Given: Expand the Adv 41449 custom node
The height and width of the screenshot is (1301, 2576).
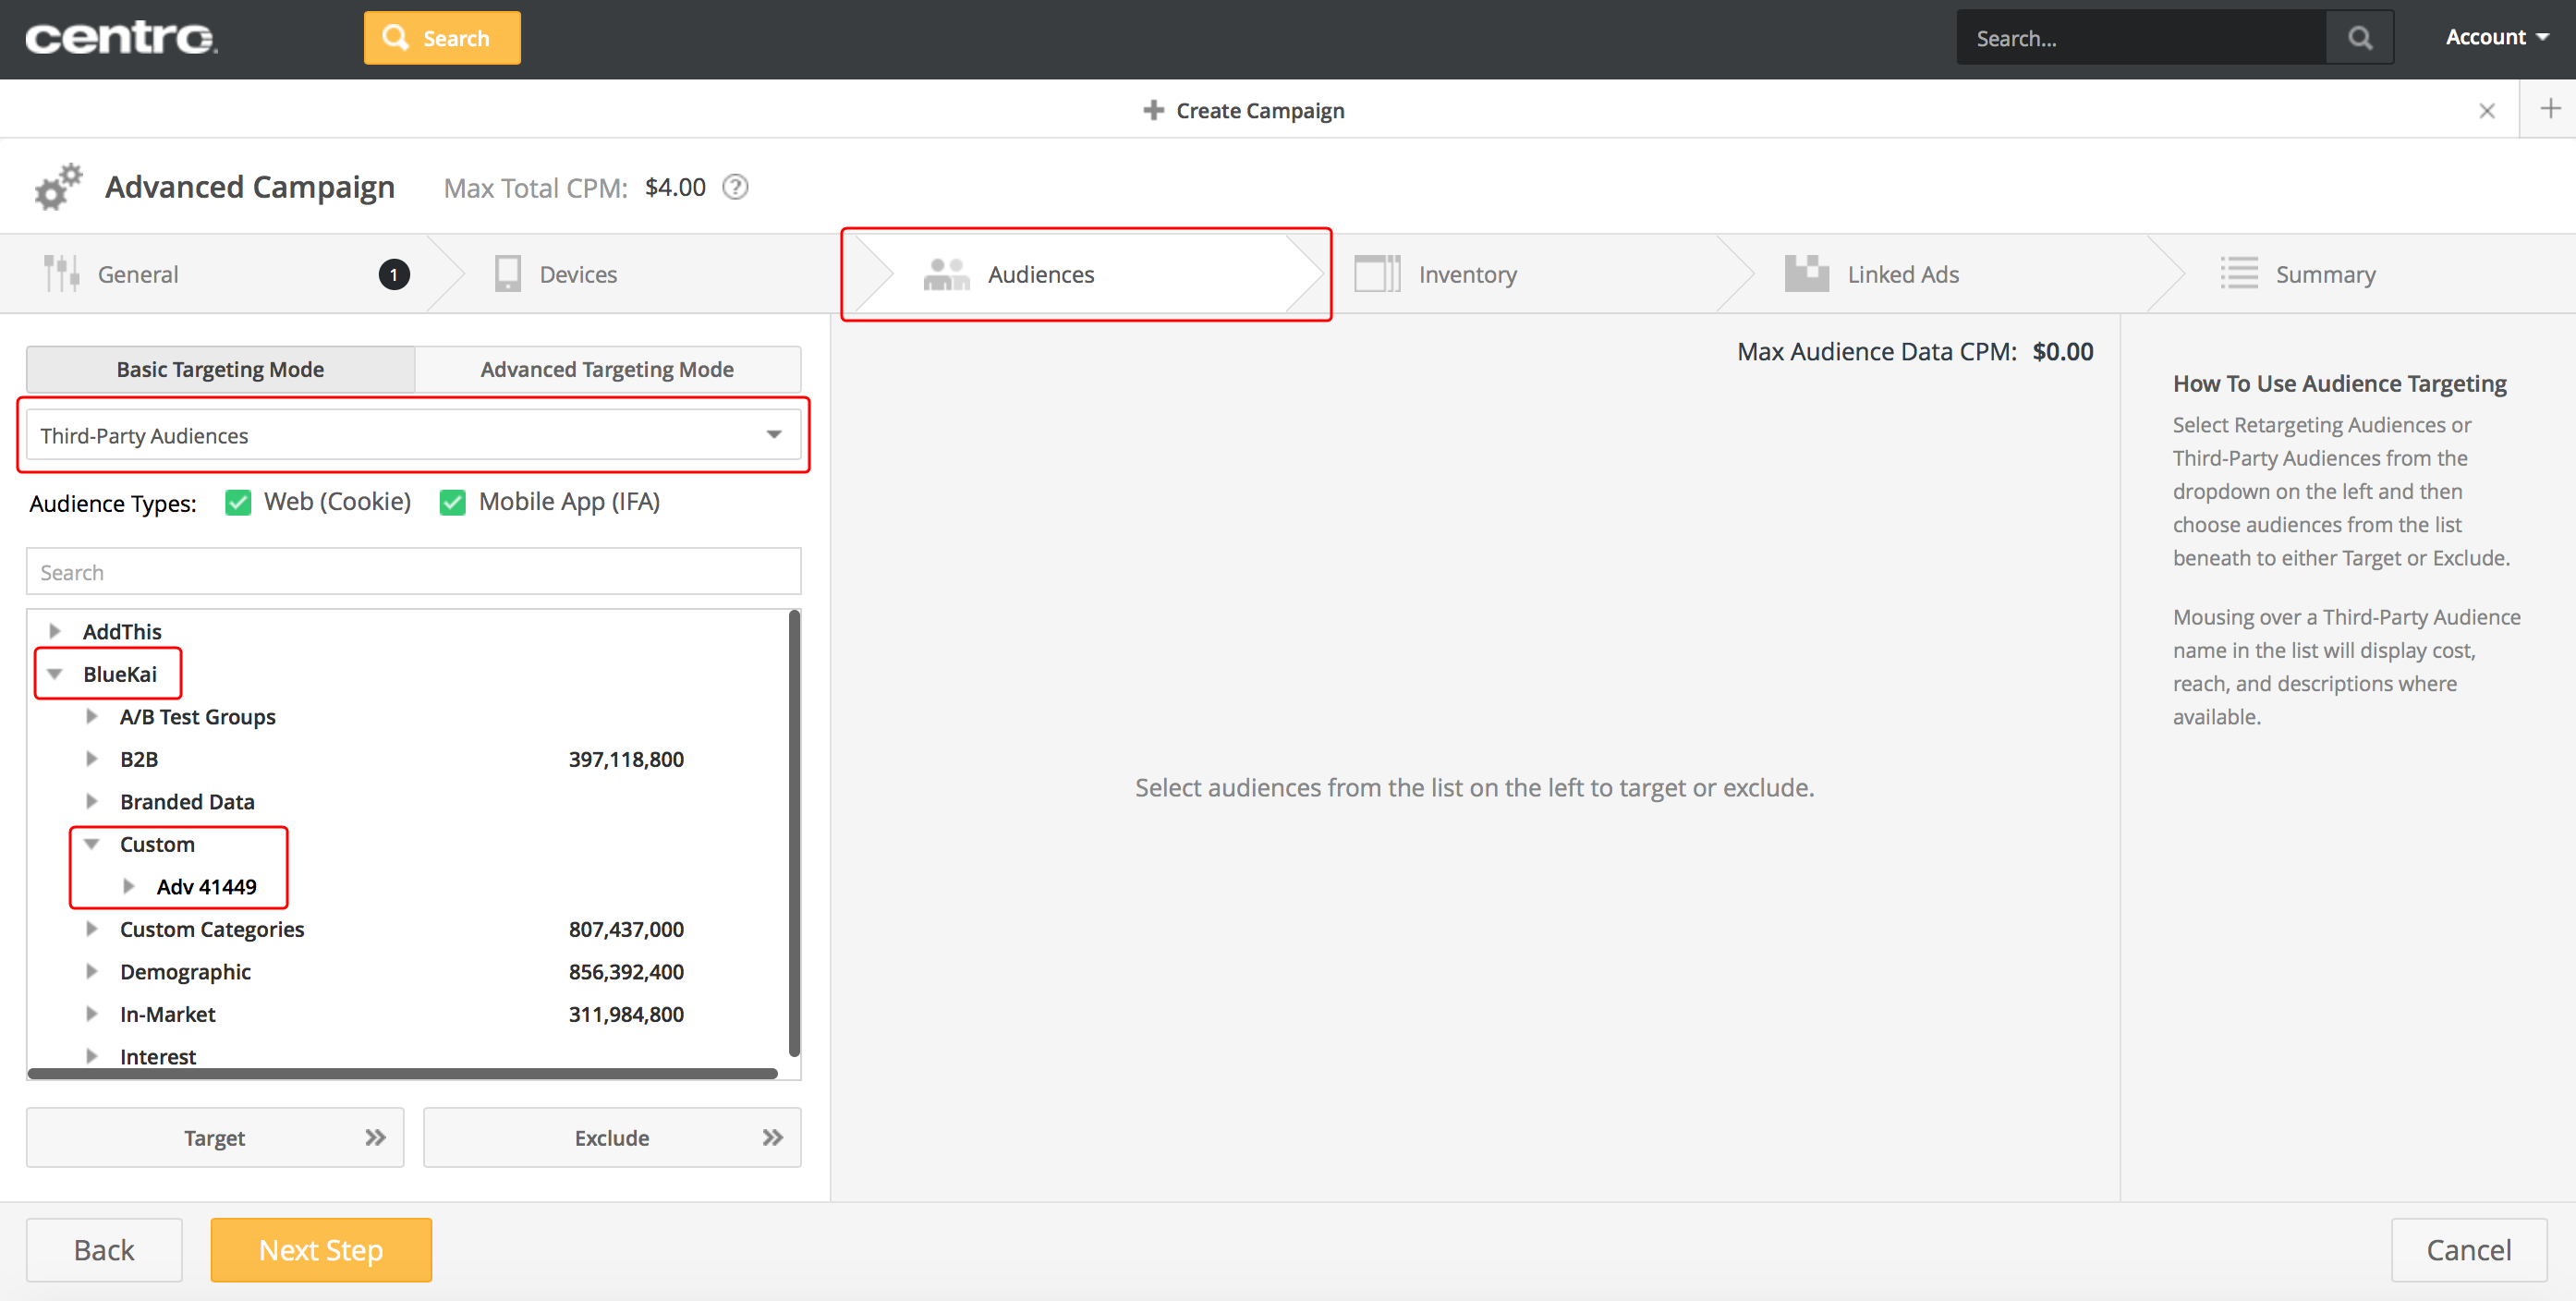Looking at the screenshot, I should tap(129, 886).
